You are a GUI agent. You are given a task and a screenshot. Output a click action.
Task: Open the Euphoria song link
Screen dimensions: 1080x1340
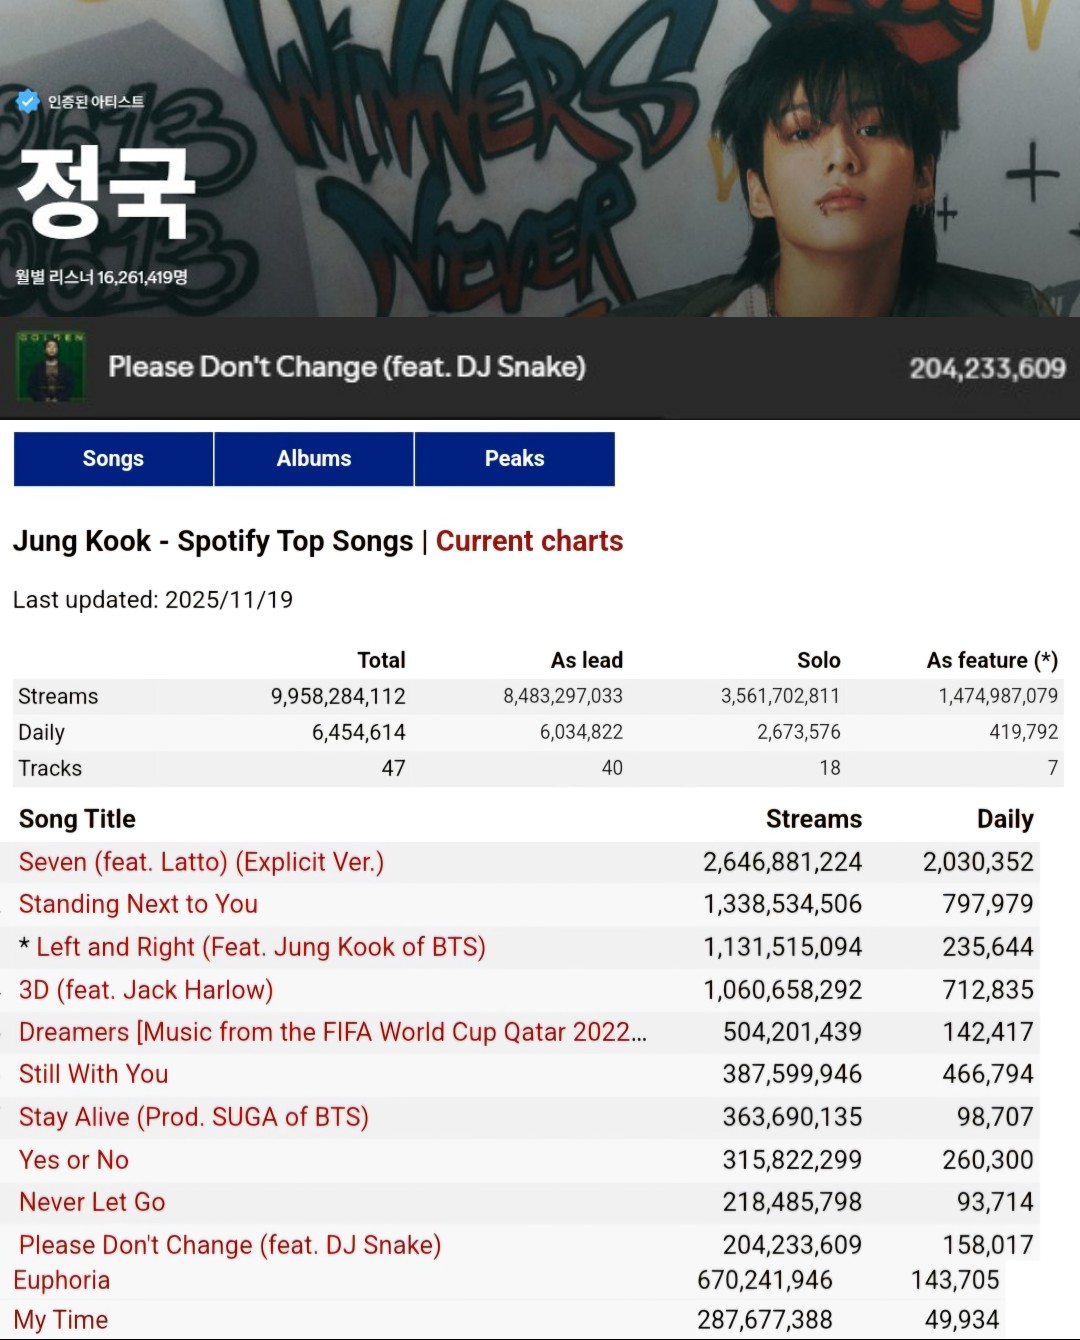(x=62, y=1280)
